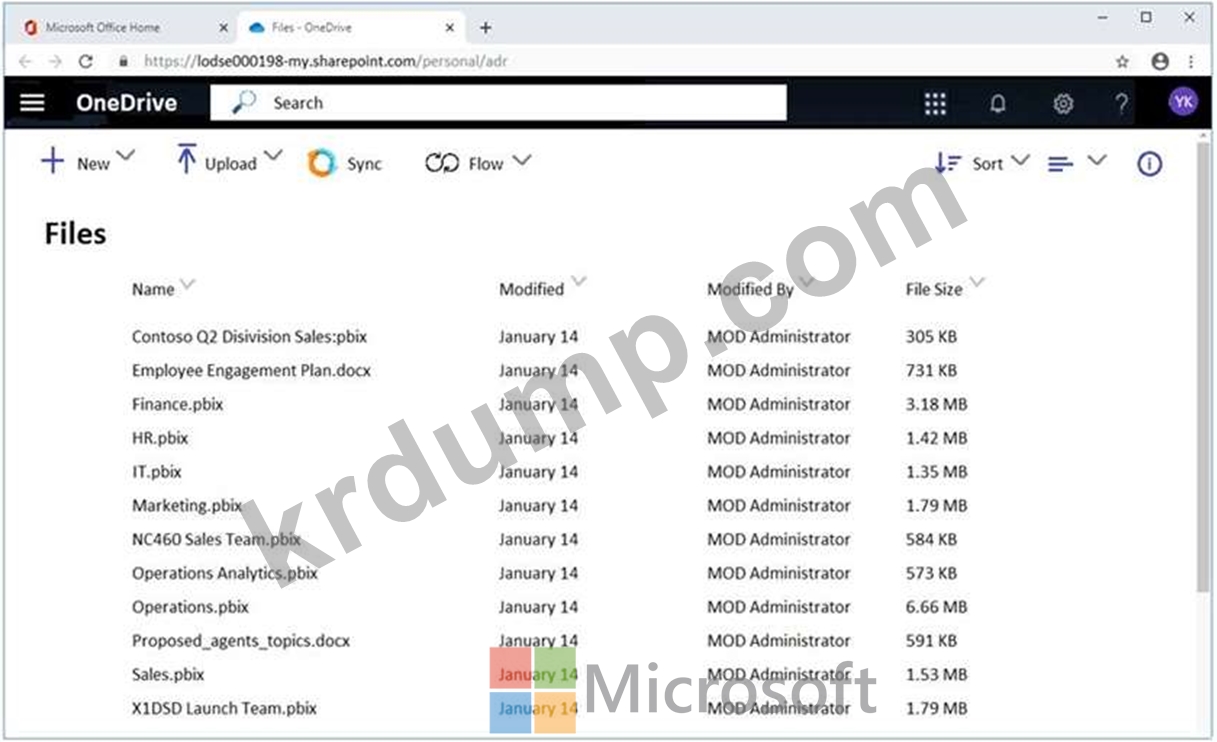
Task: Open the Name column dropdown
Action: (187, 284)
